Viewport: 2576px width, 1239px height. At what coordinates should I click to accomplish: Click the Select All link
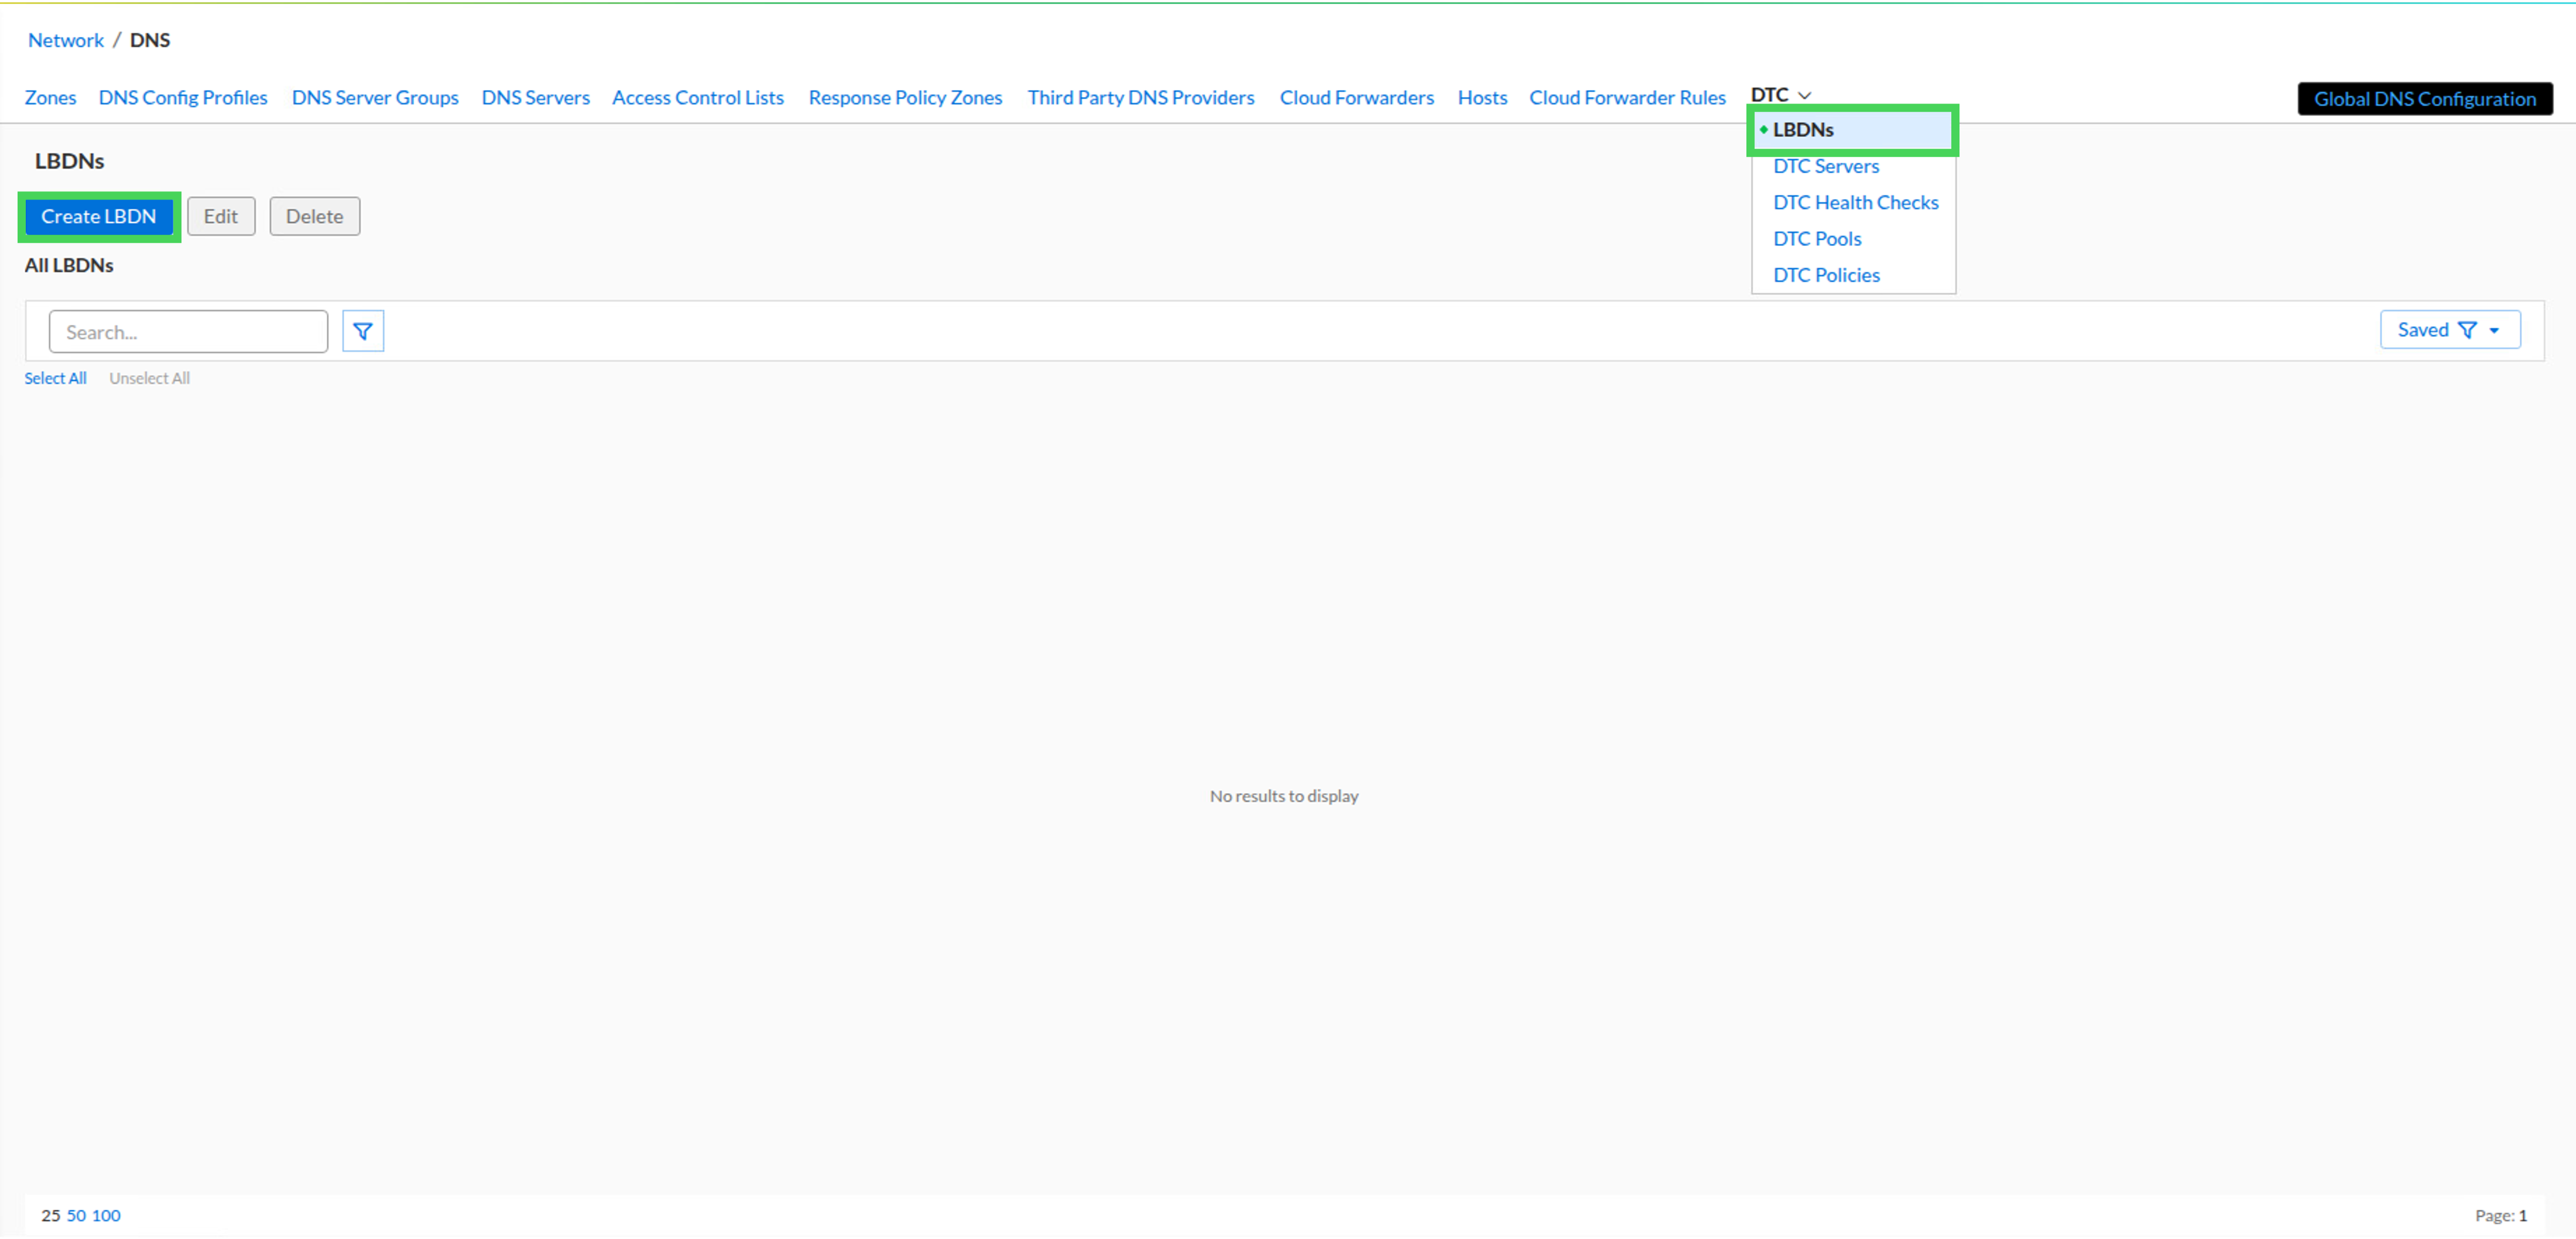55,378
